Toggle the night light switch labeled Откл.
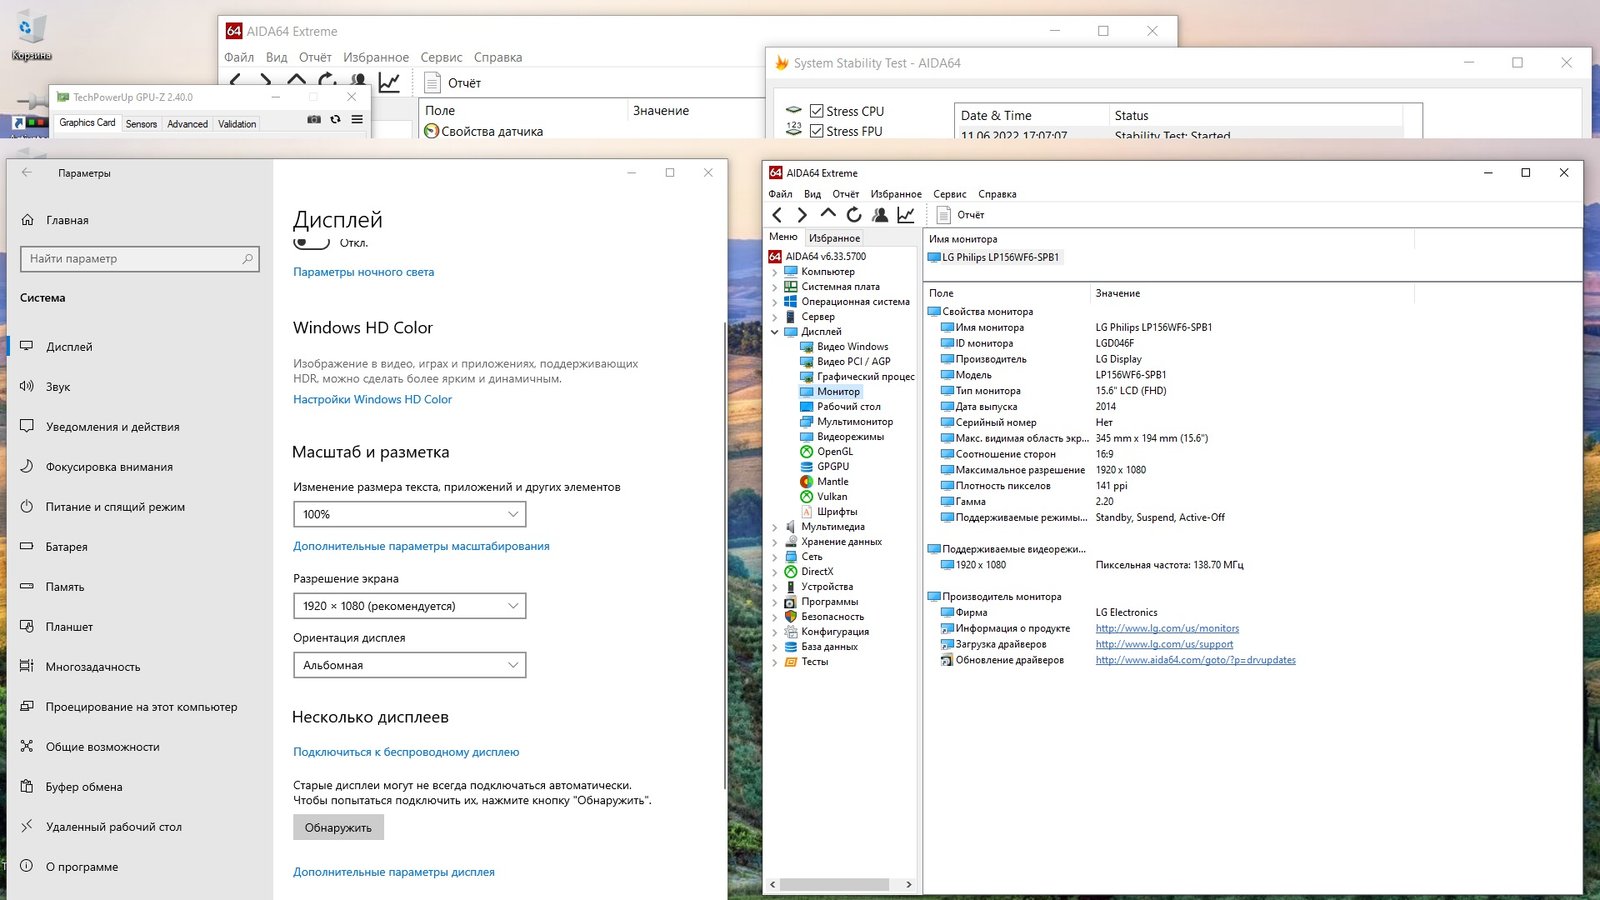Screen dimensions: 1600x900 click(x=312, y=243)
